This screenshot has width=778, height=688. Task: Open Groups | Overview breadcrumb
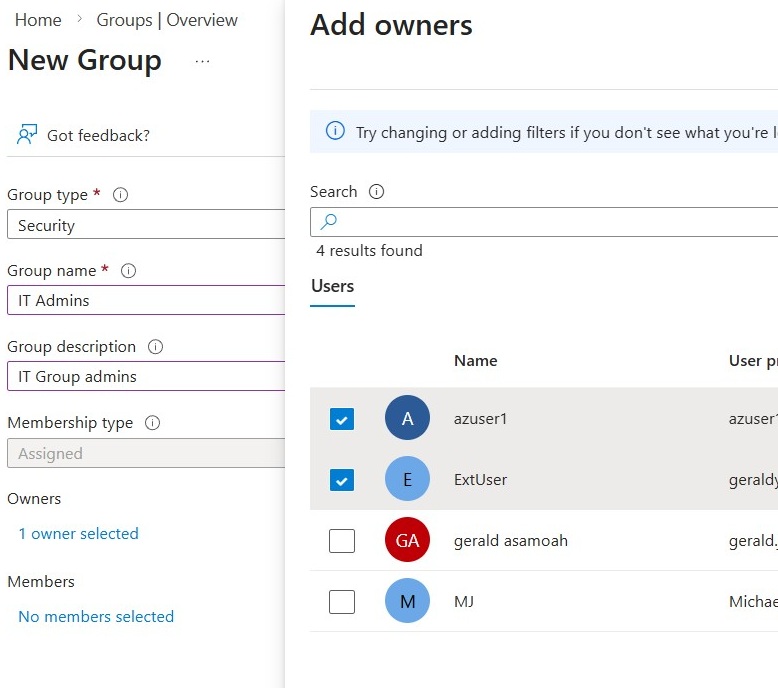[167, 20]
